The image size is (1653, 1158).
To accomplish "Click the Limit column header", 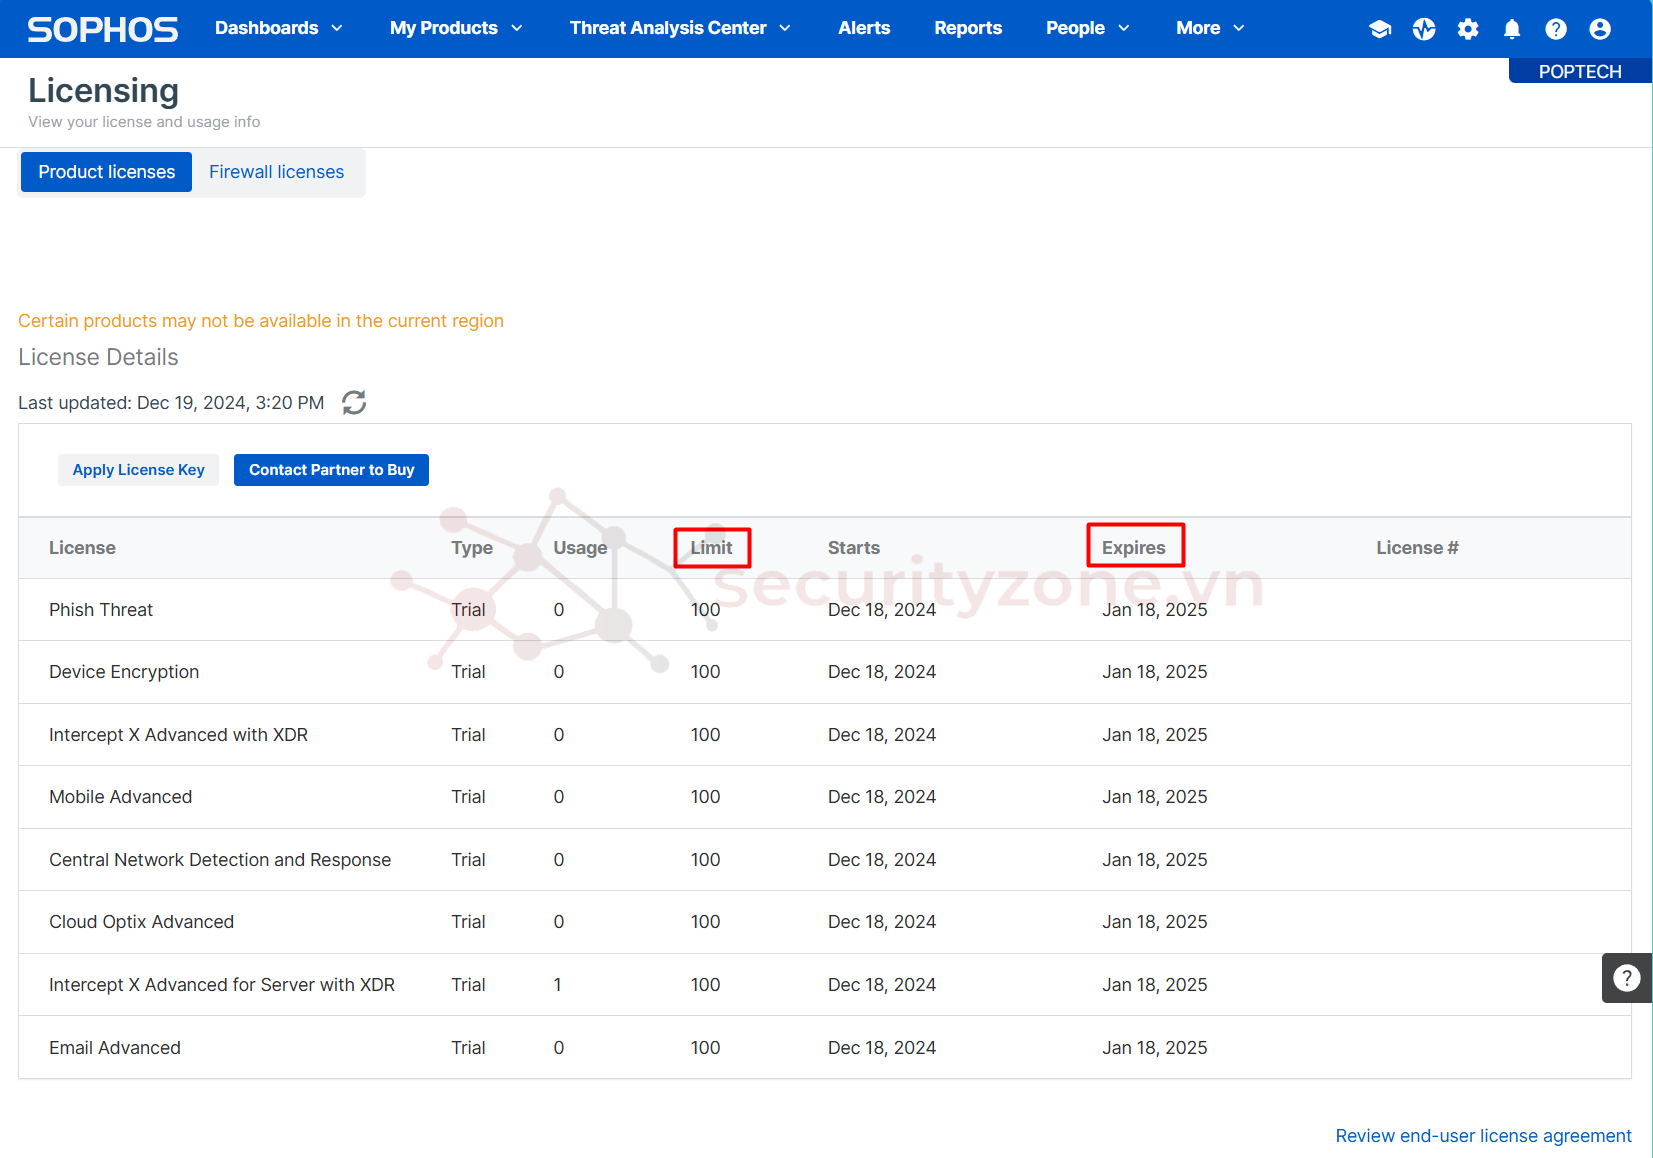I will [711, 548].
